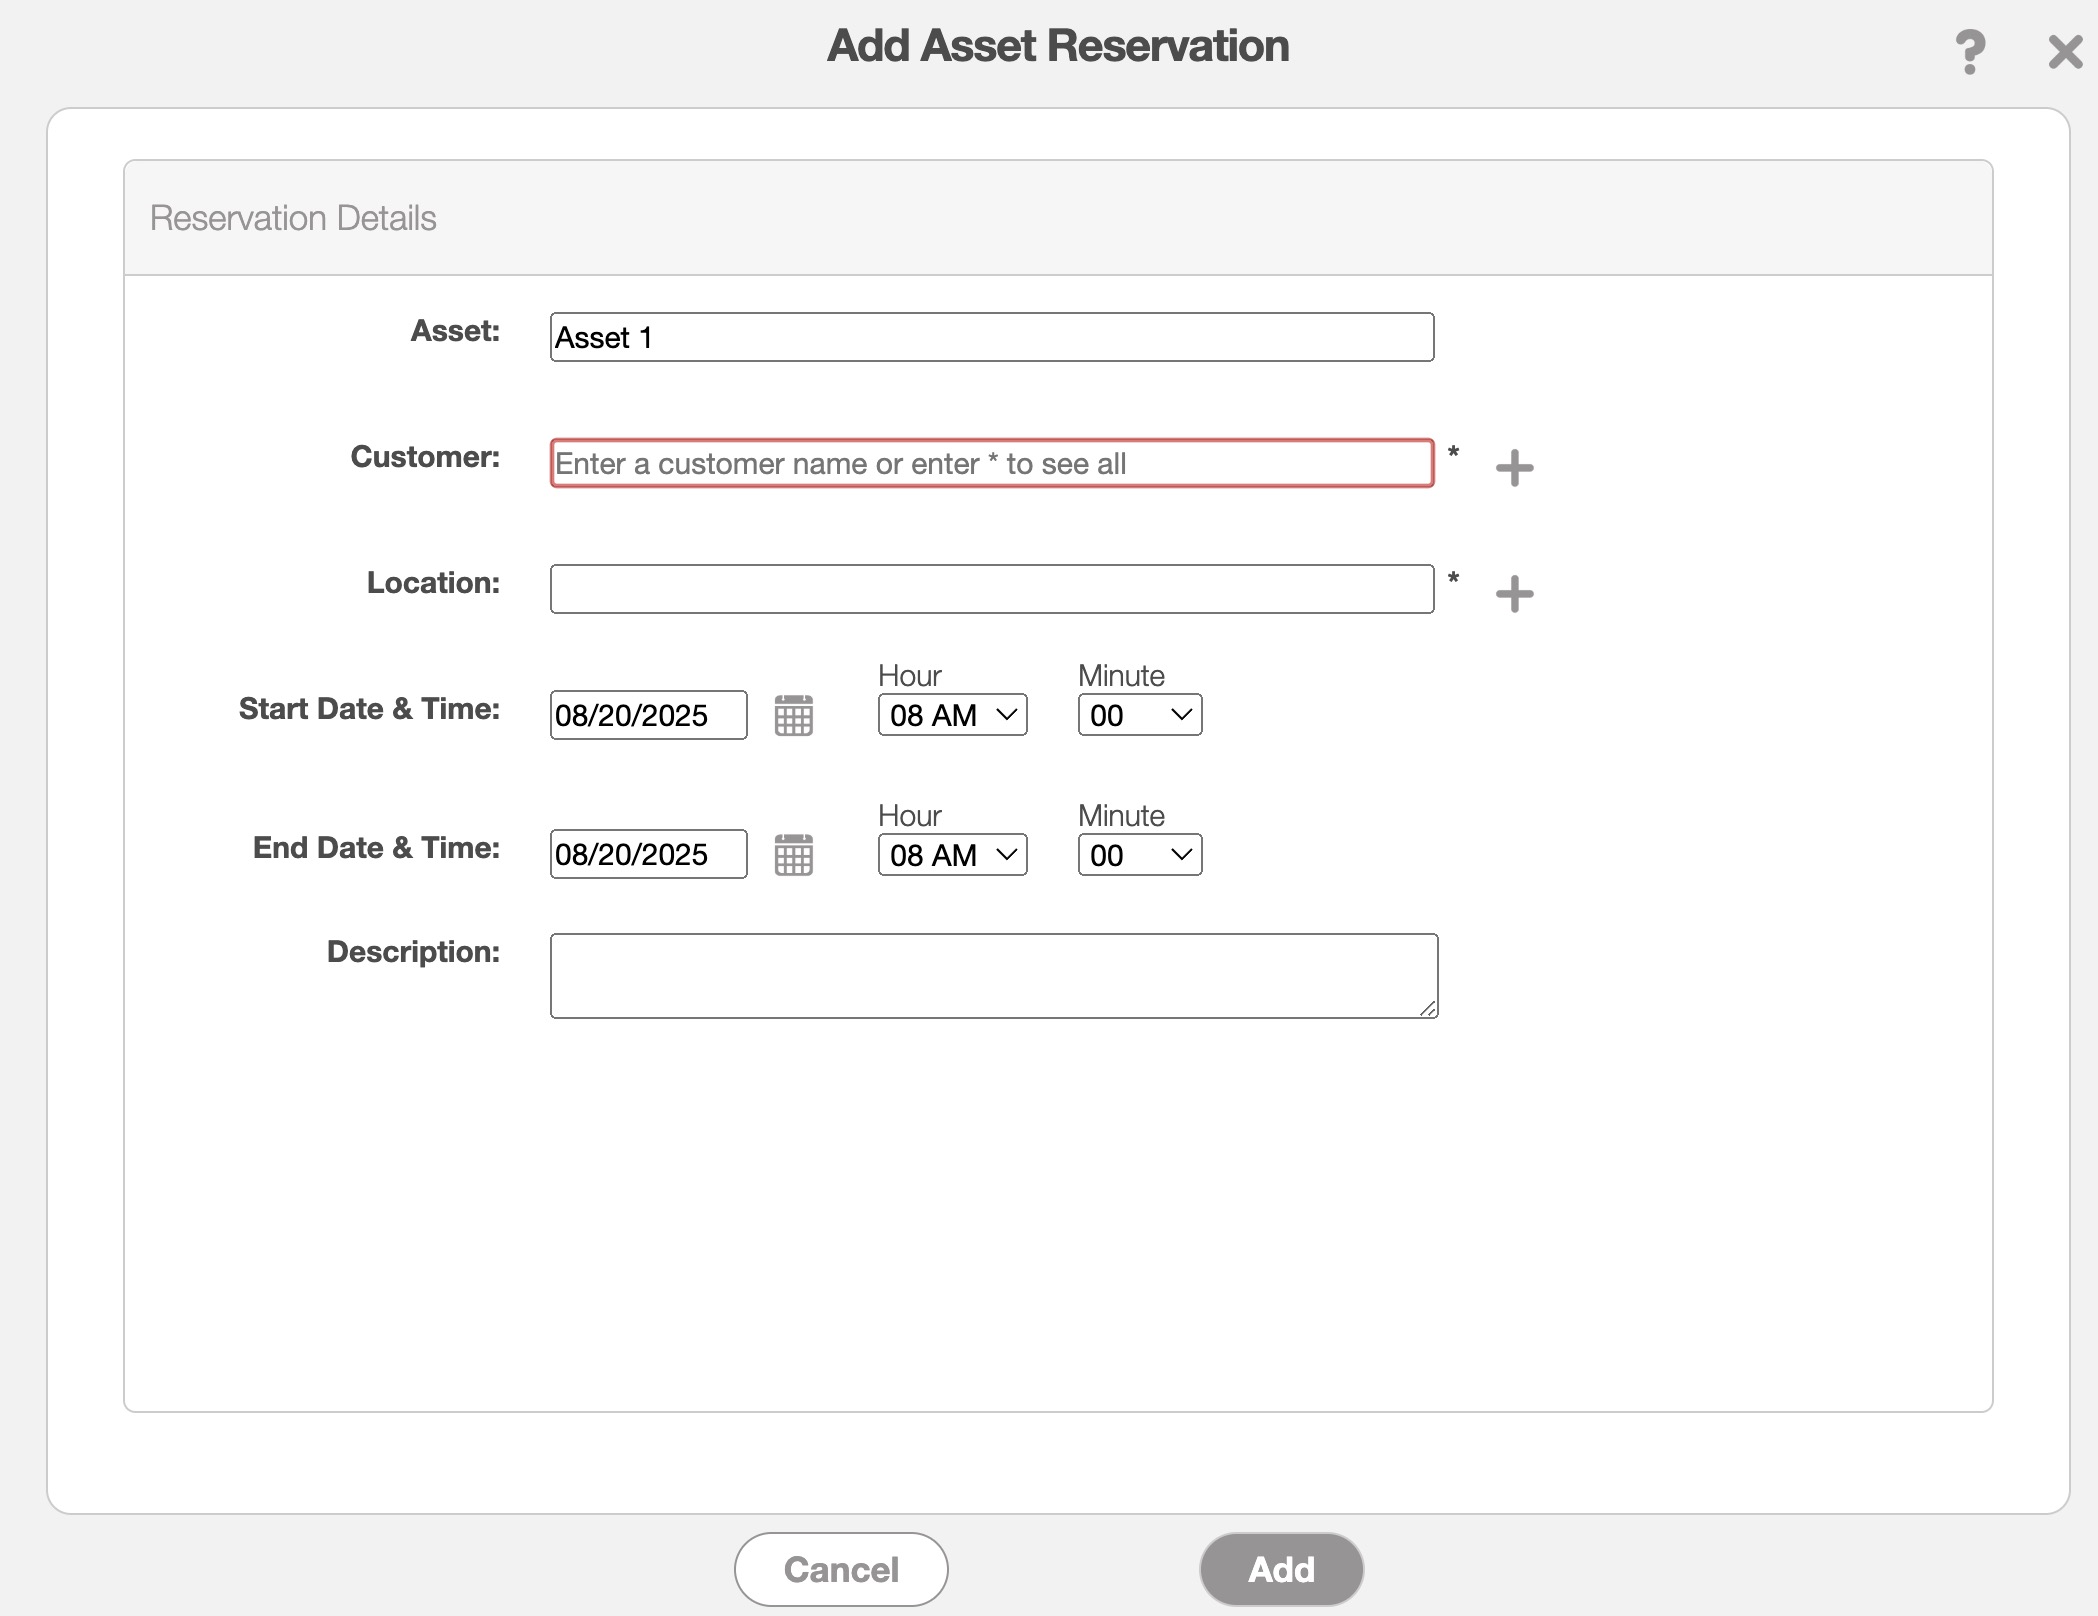Click plus icon to add new customer
The height and width of the screenshot is (1616, 2098).
pyautogui.click(x=1514, y=468)
